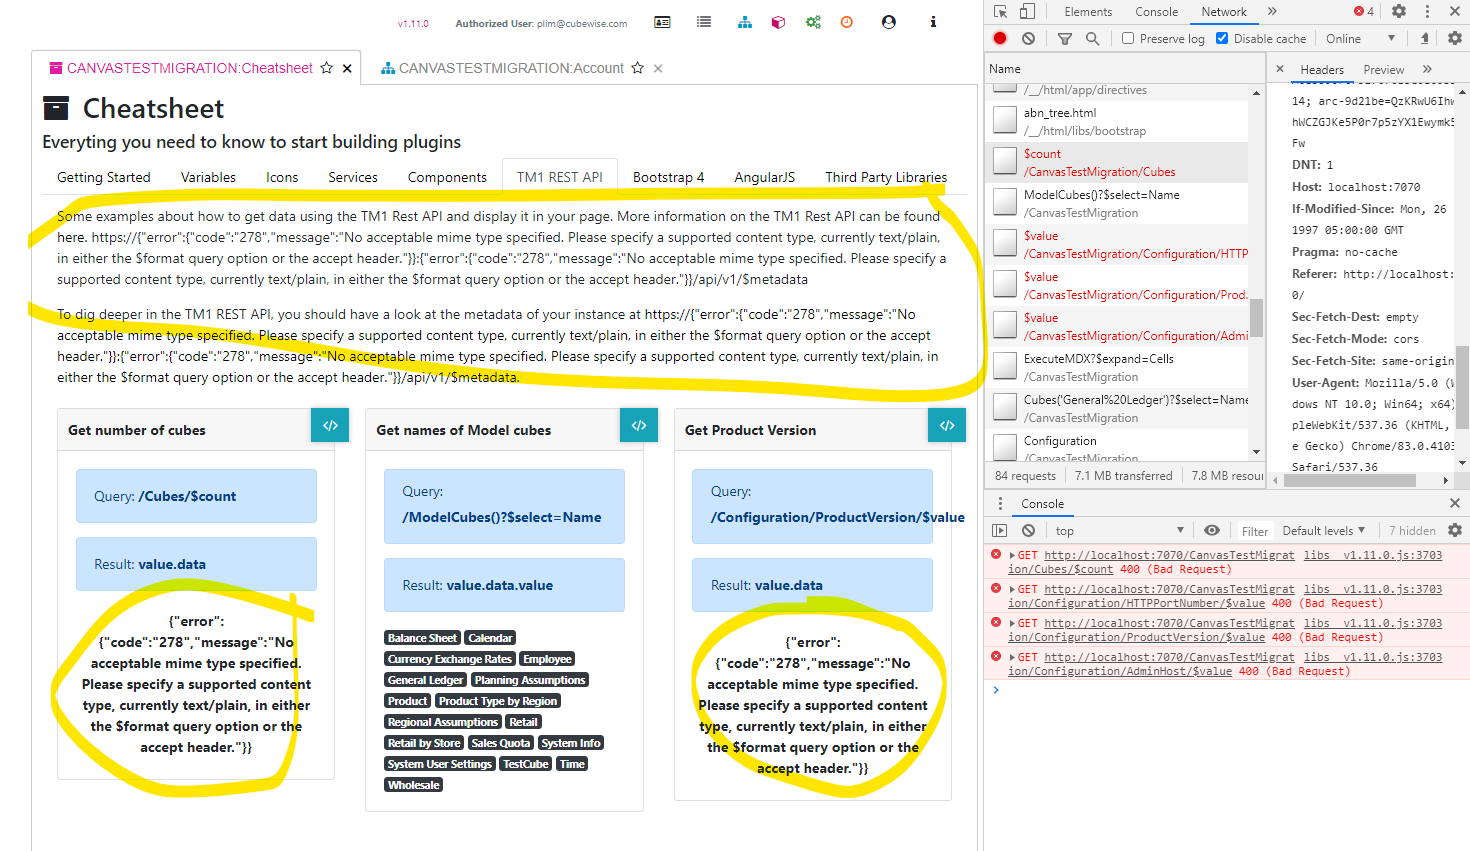Select the DevTools inspect element tool

[x=1001, y=12]
